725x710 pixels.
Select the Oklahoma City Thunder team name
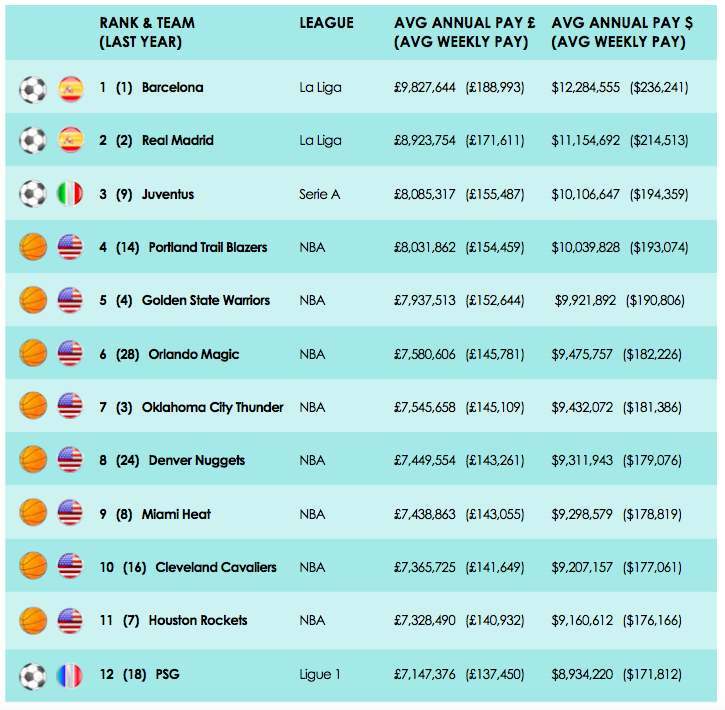coord(213,407)
